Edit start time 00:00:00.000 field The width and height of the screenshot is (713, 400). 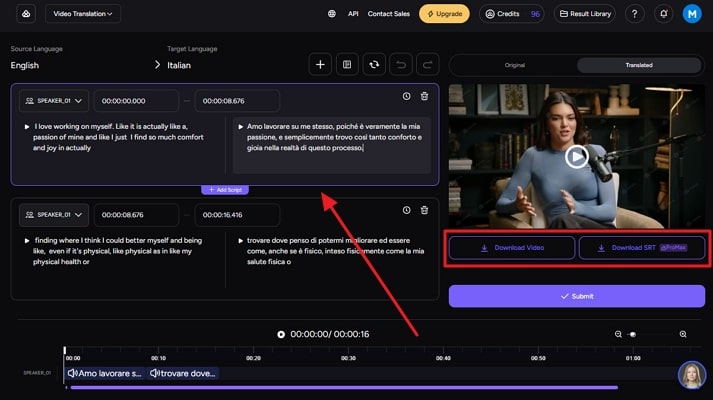[136, 100]
